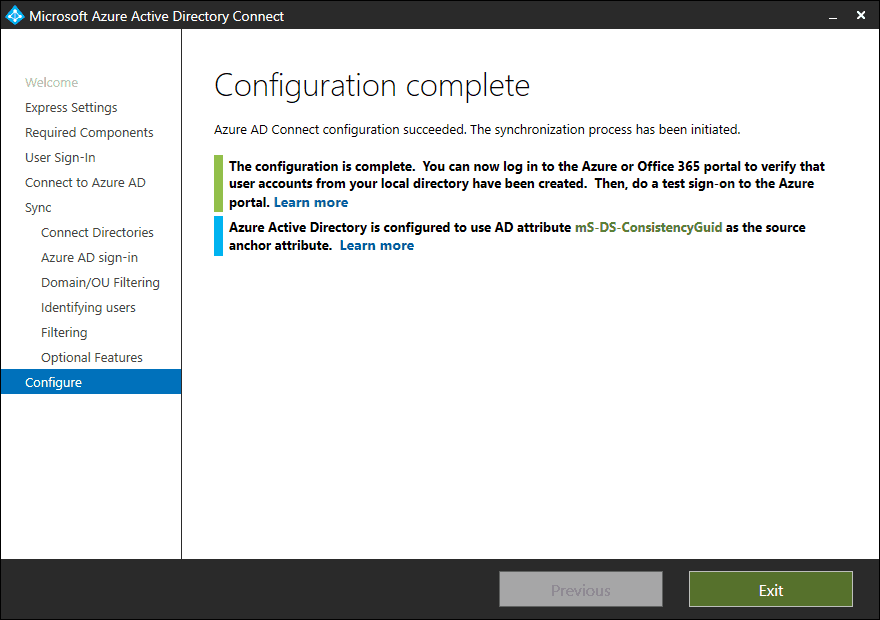
Task: Open Learn more link about source anchor
Action: point(377,246)
